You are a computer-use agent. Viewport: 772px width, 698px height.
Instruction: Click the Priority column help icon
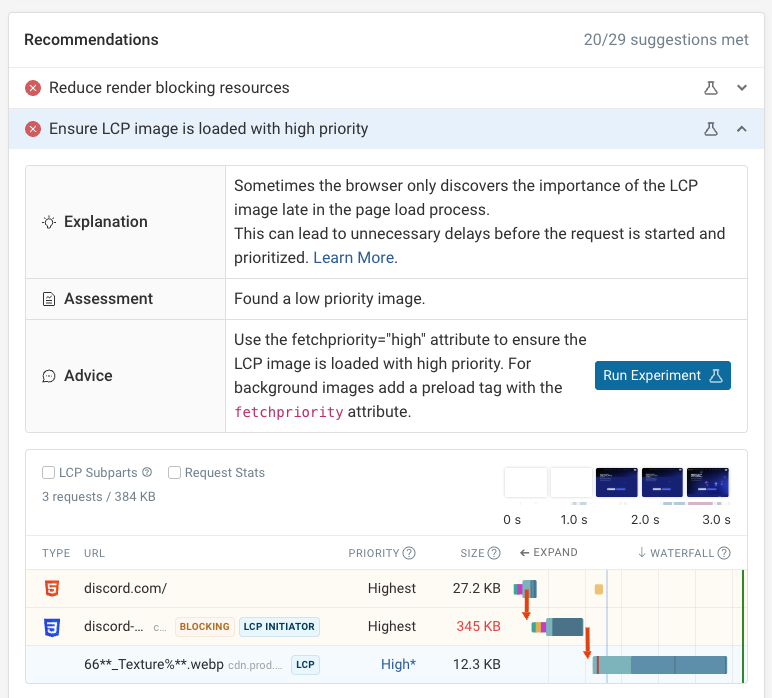tap(409, 553)
